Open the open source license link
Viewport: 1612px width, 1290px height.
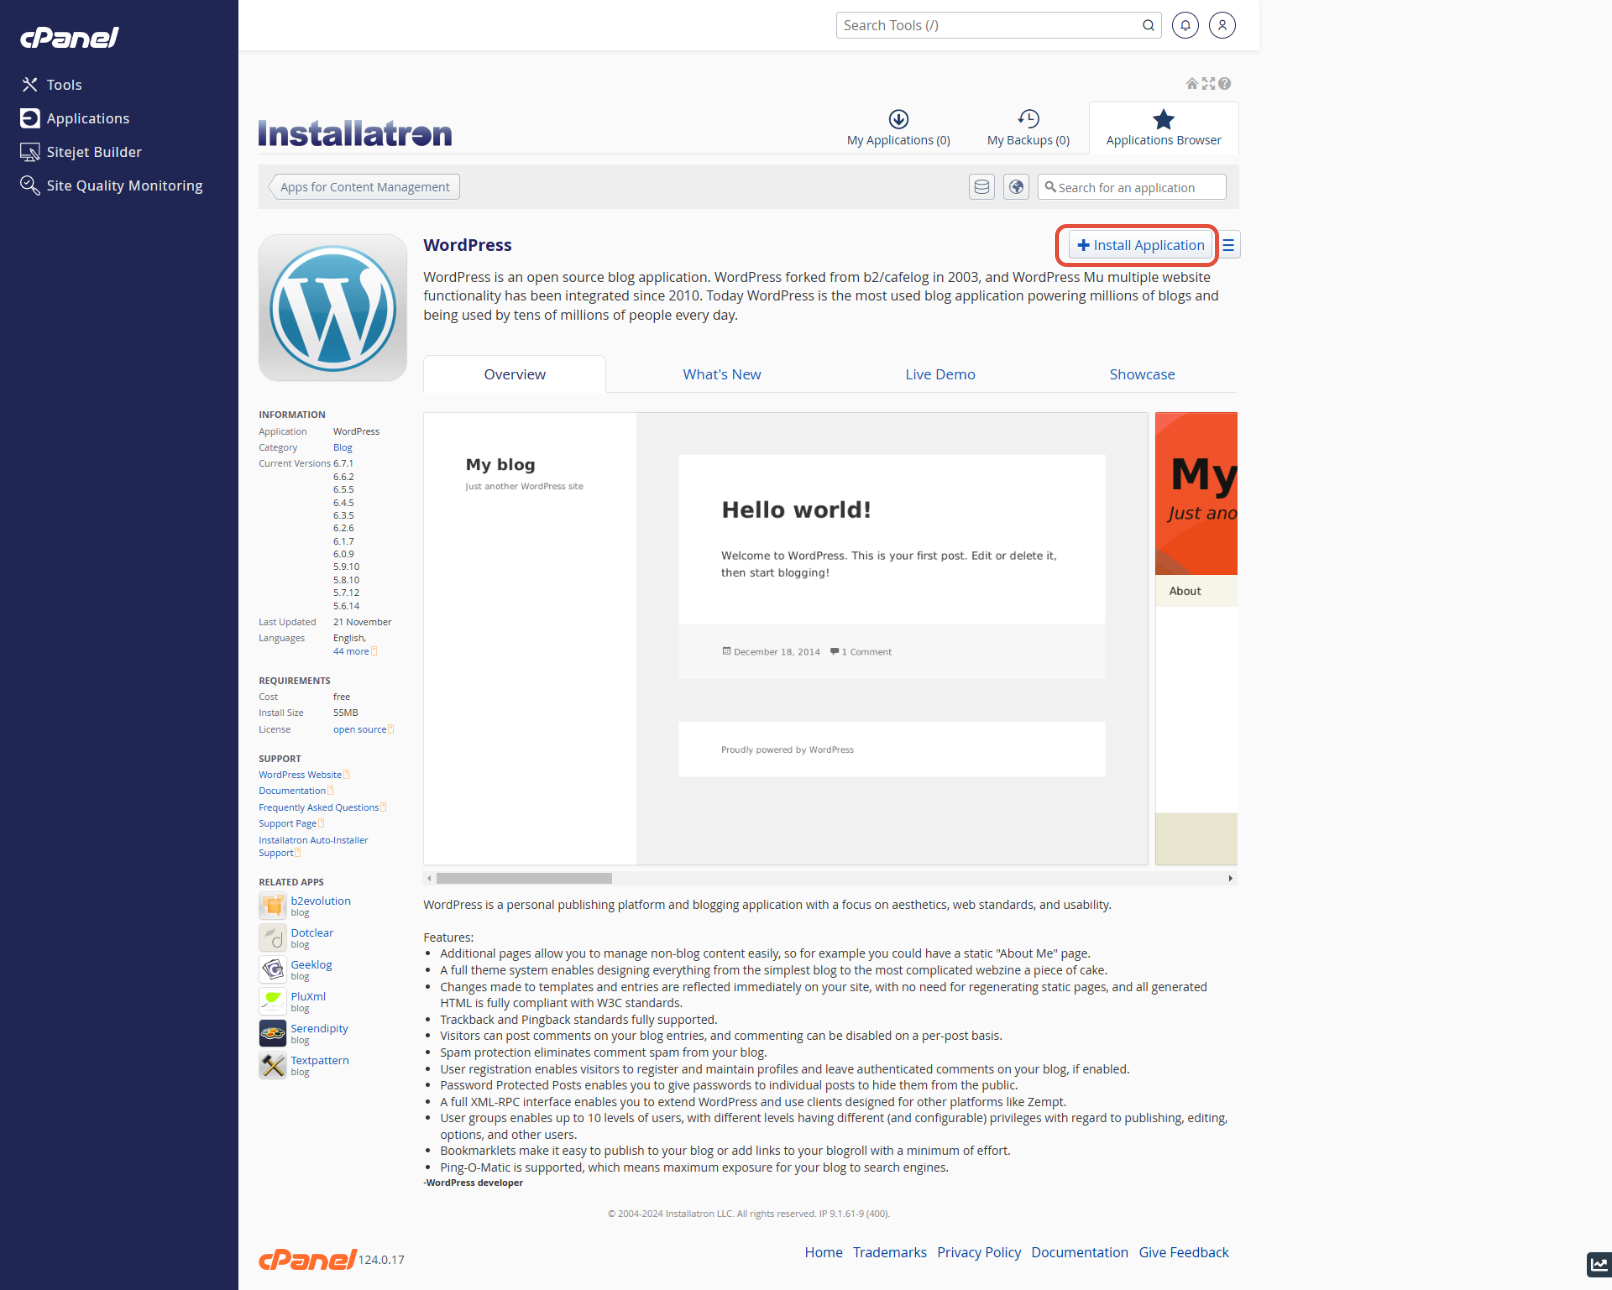click(360, 730)
